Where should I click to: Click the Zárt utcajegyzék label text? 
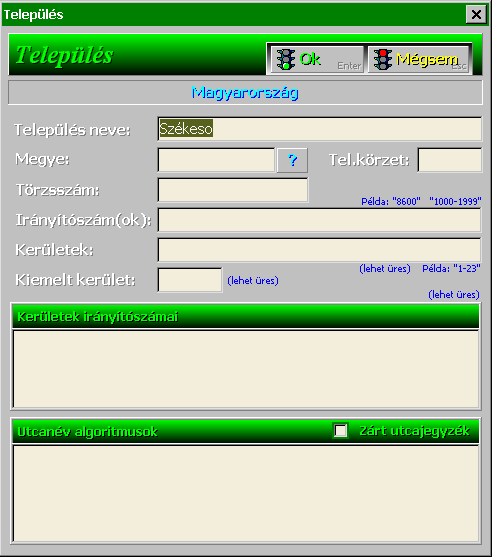click(x=415, y=431)
